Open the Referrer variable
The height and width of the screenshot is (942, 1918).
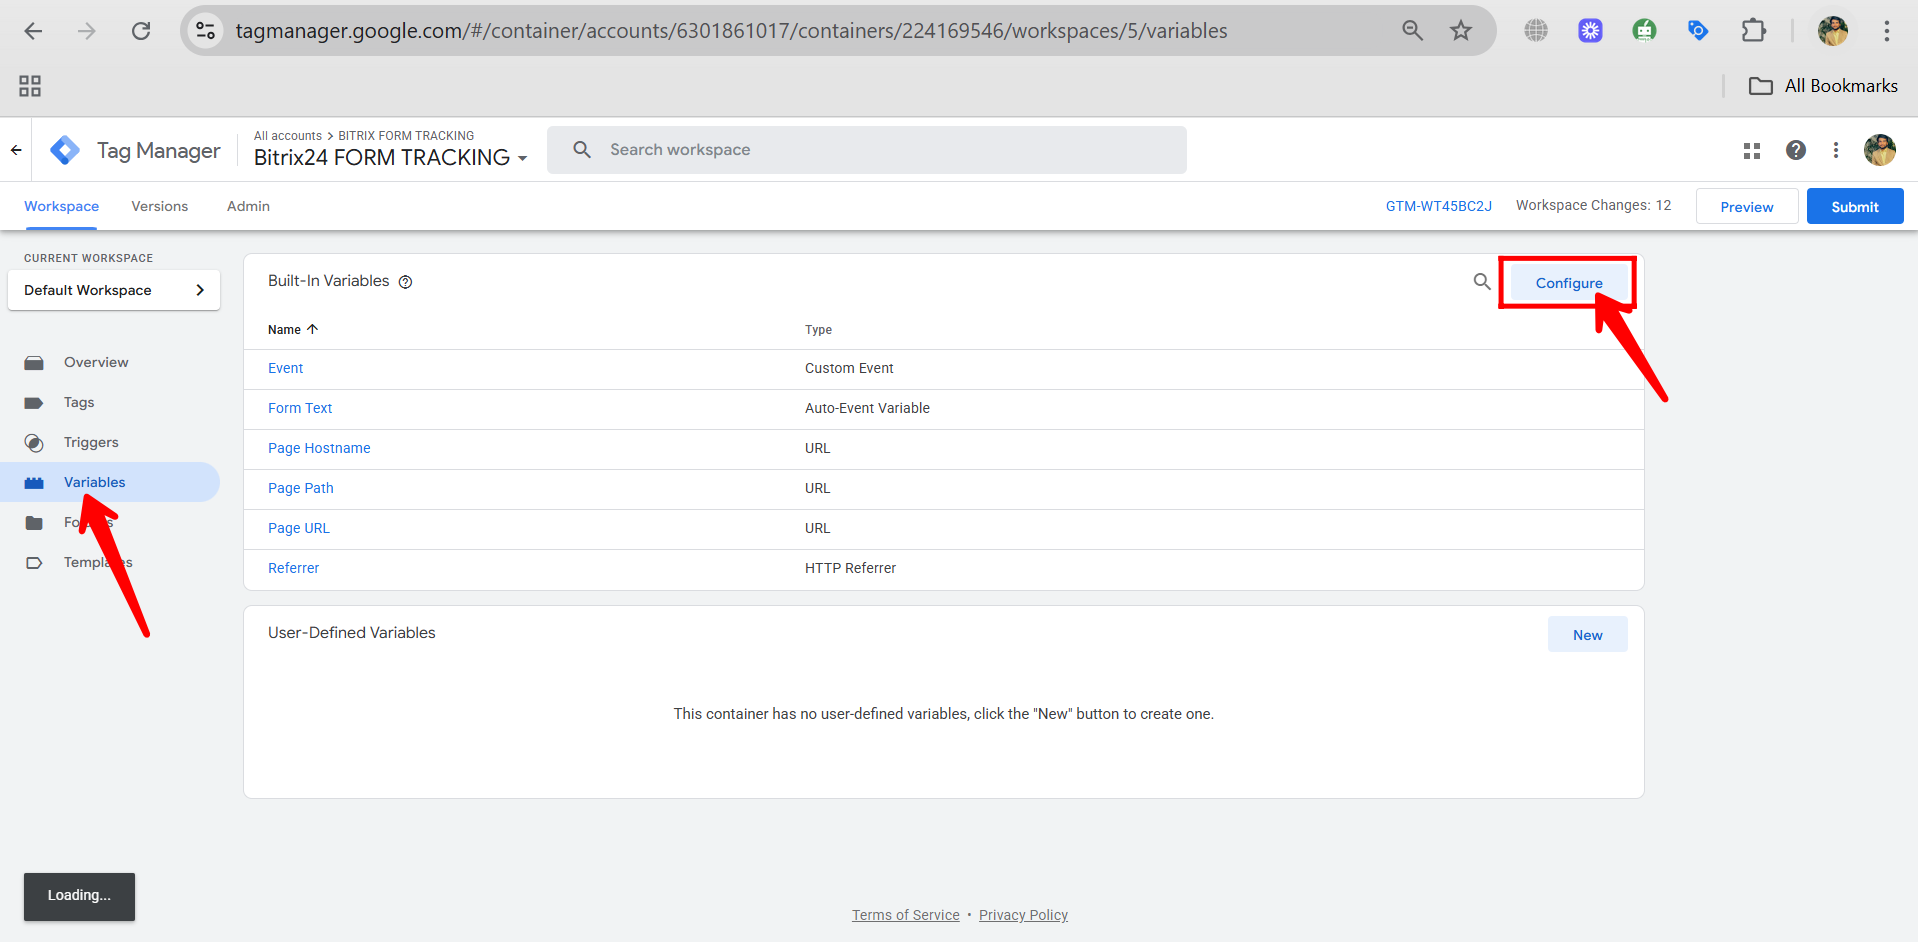coord(294,568)
